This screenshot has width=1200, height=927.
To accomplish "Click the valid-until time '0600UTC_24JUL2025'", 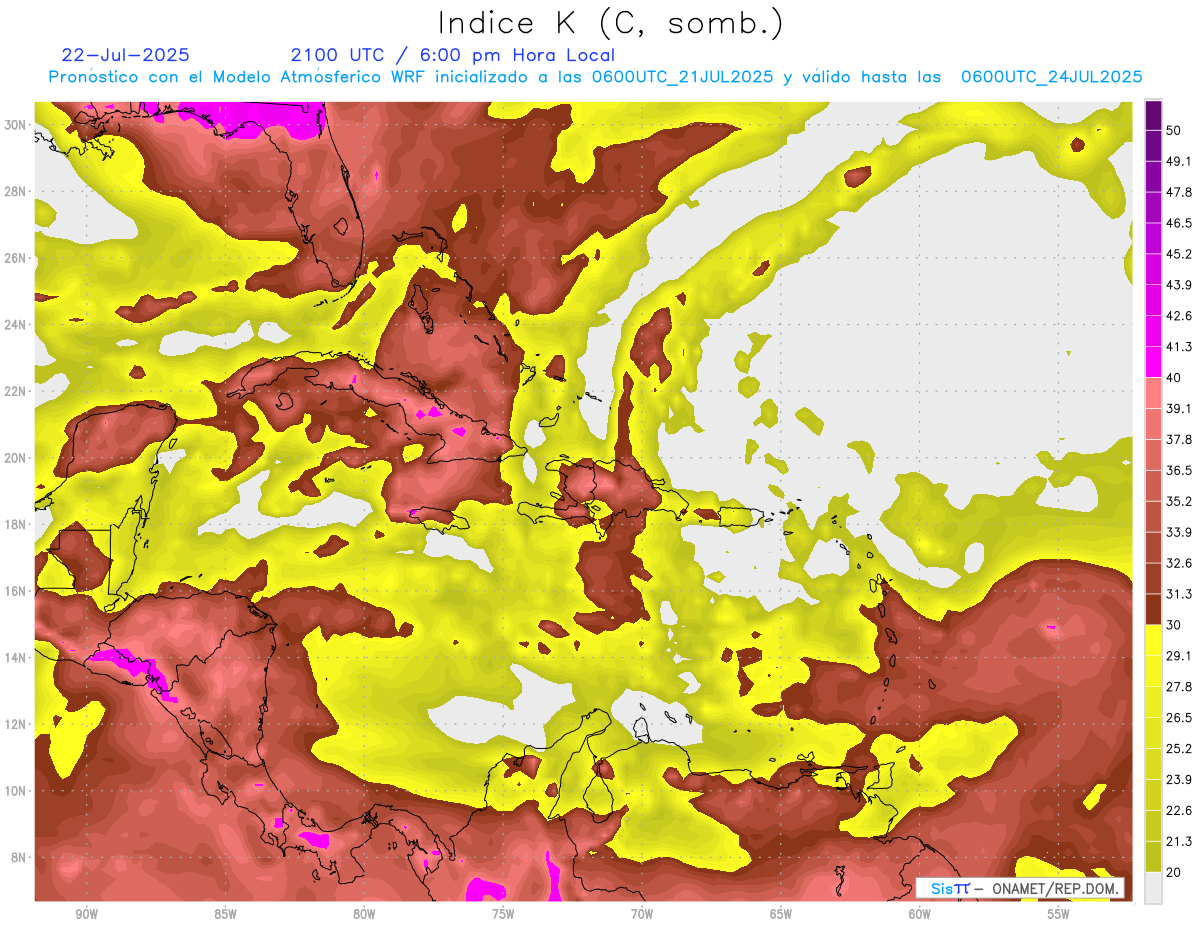I will (1051, 77).
